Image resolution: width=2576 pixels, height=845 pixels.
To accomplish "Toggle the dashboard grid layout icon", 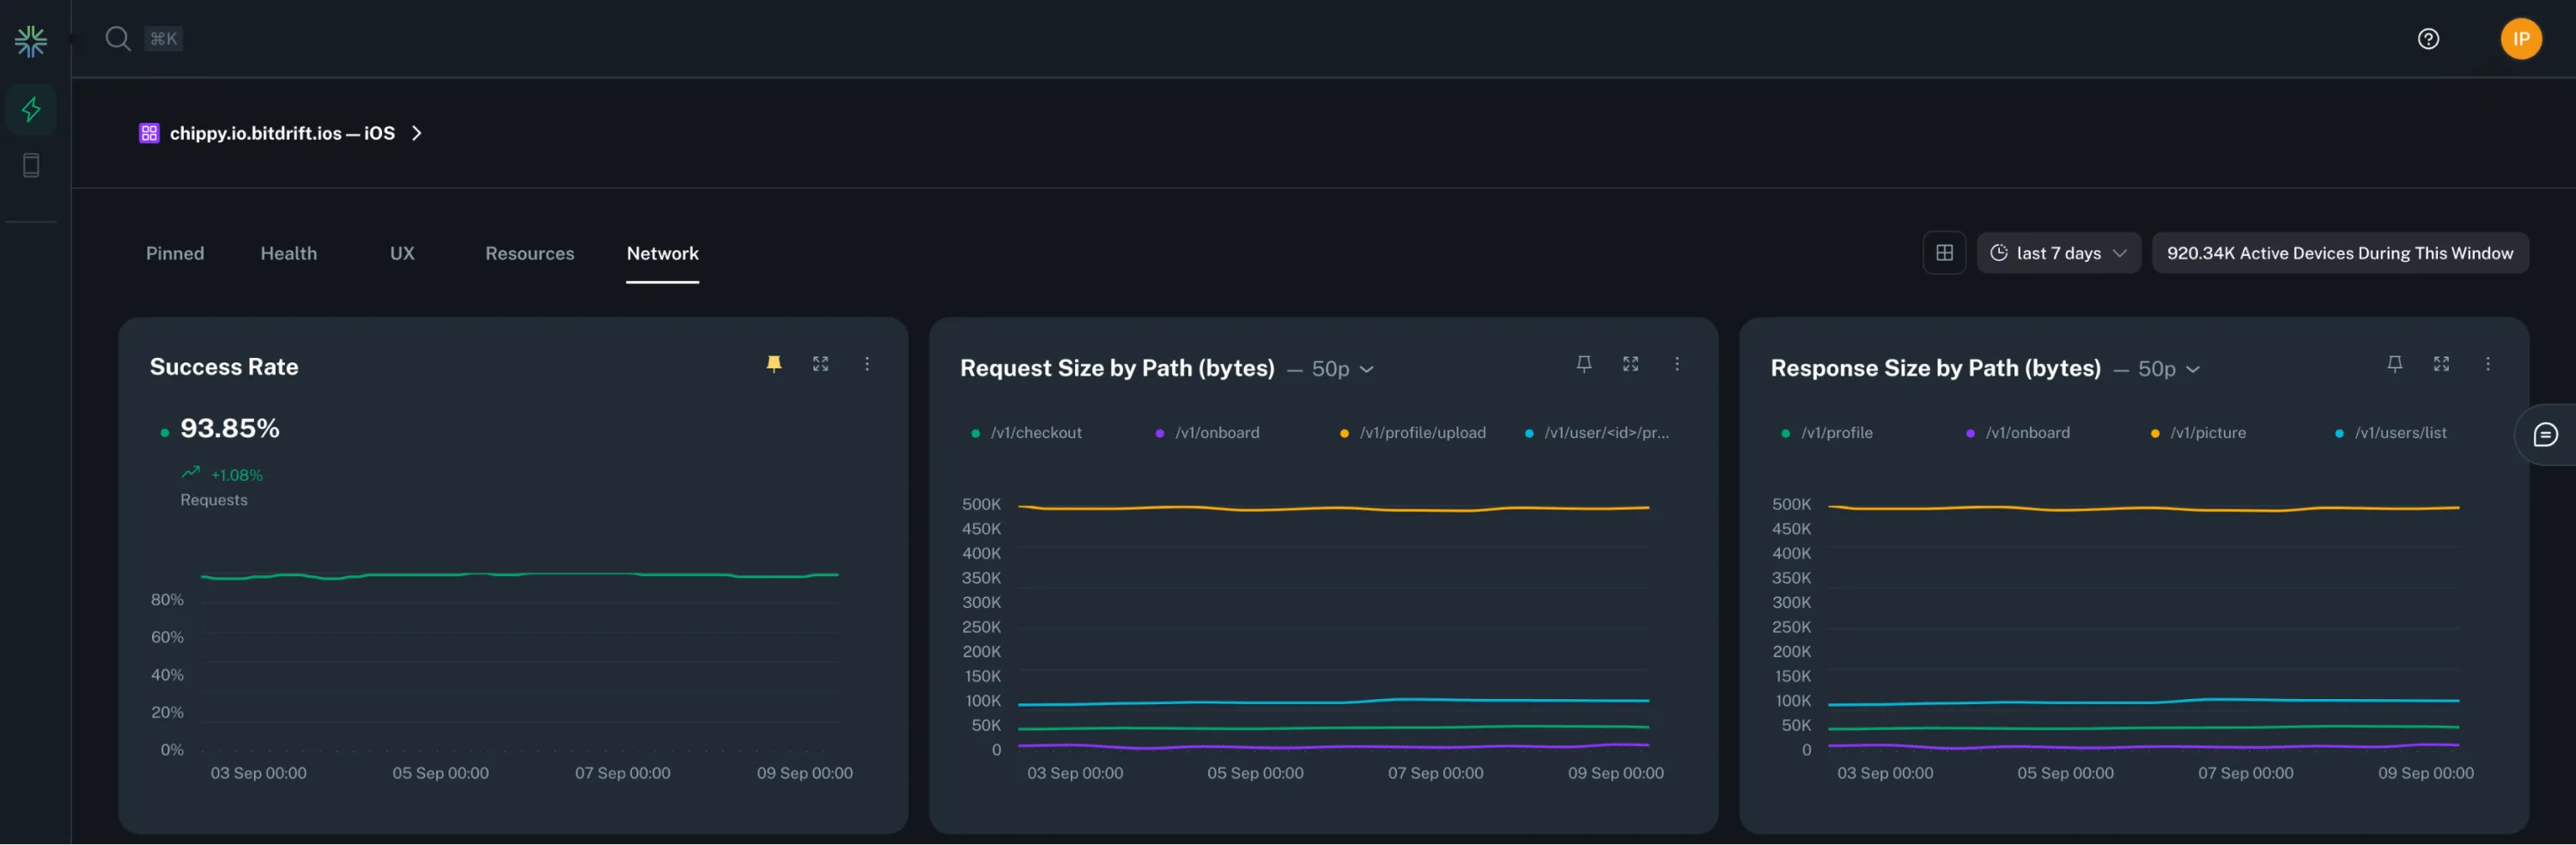I will tap(1944, 253).
